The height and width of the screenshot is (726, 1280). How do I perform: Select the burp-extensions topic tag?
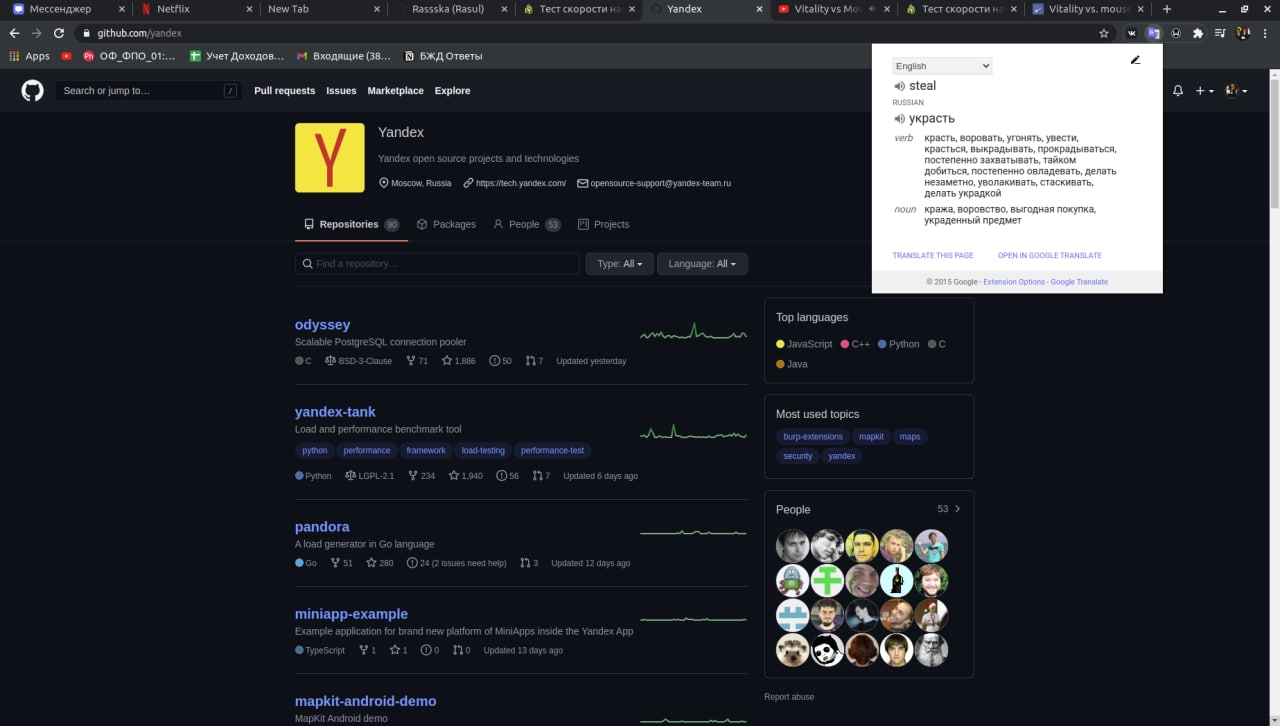pyautogui.click(x=813, y=437)
